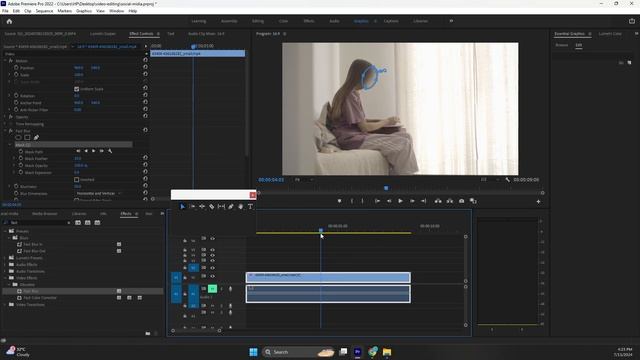The height and width of the screenshot is (360, 640).
Task: Open Program monitor settings wrench
Action: pyautogui.click(x=507, y=180)
